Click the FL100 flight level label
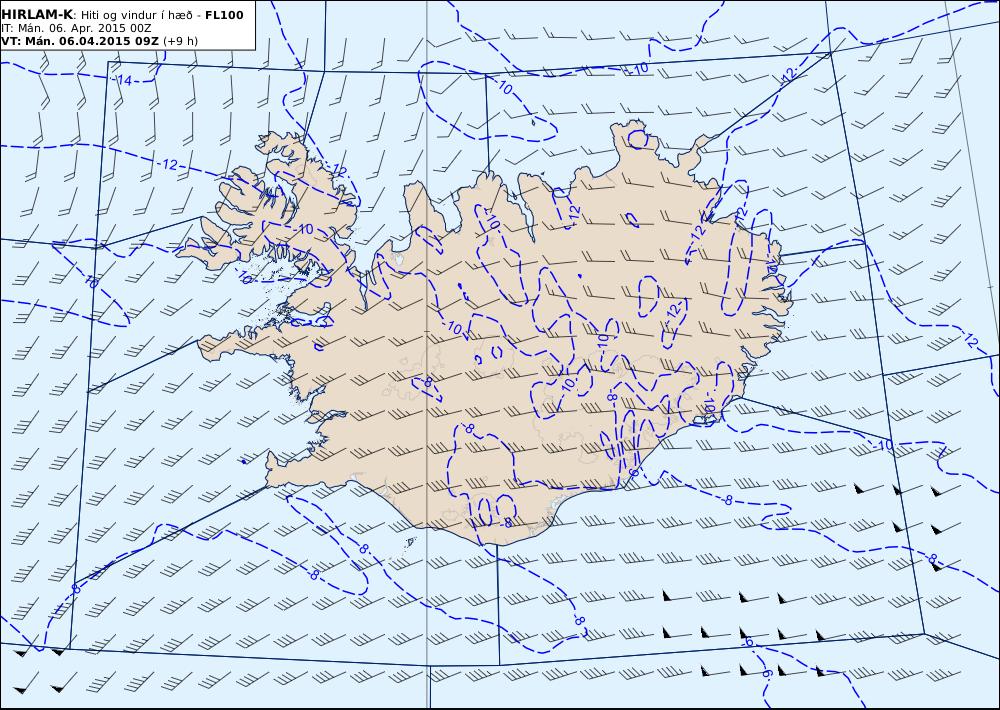This screenshot has width=1000, height=710. click(x=224, y=15)
